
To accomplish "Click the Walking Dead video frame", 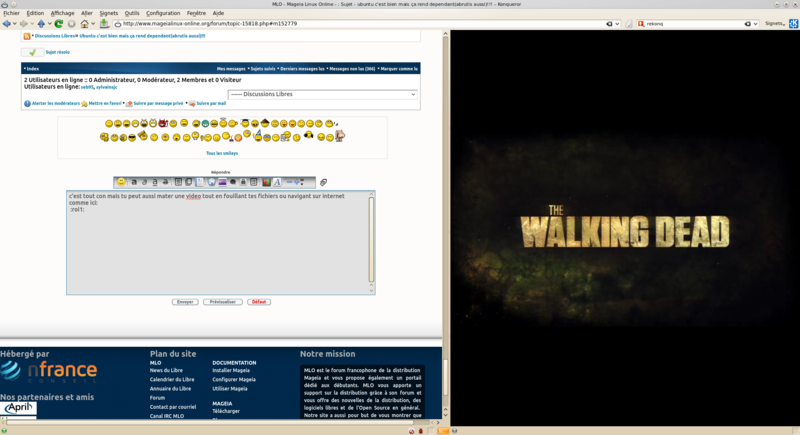I will point(625,228).
